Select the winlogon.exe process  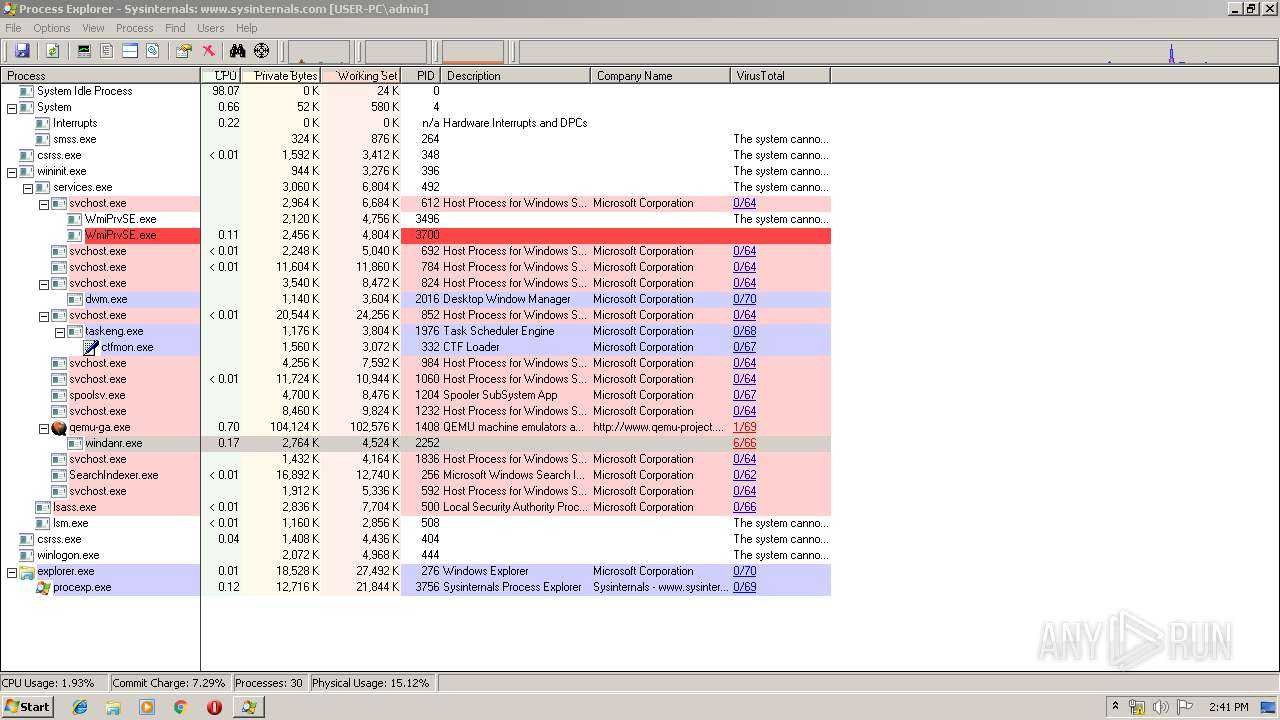pos(415,555)
